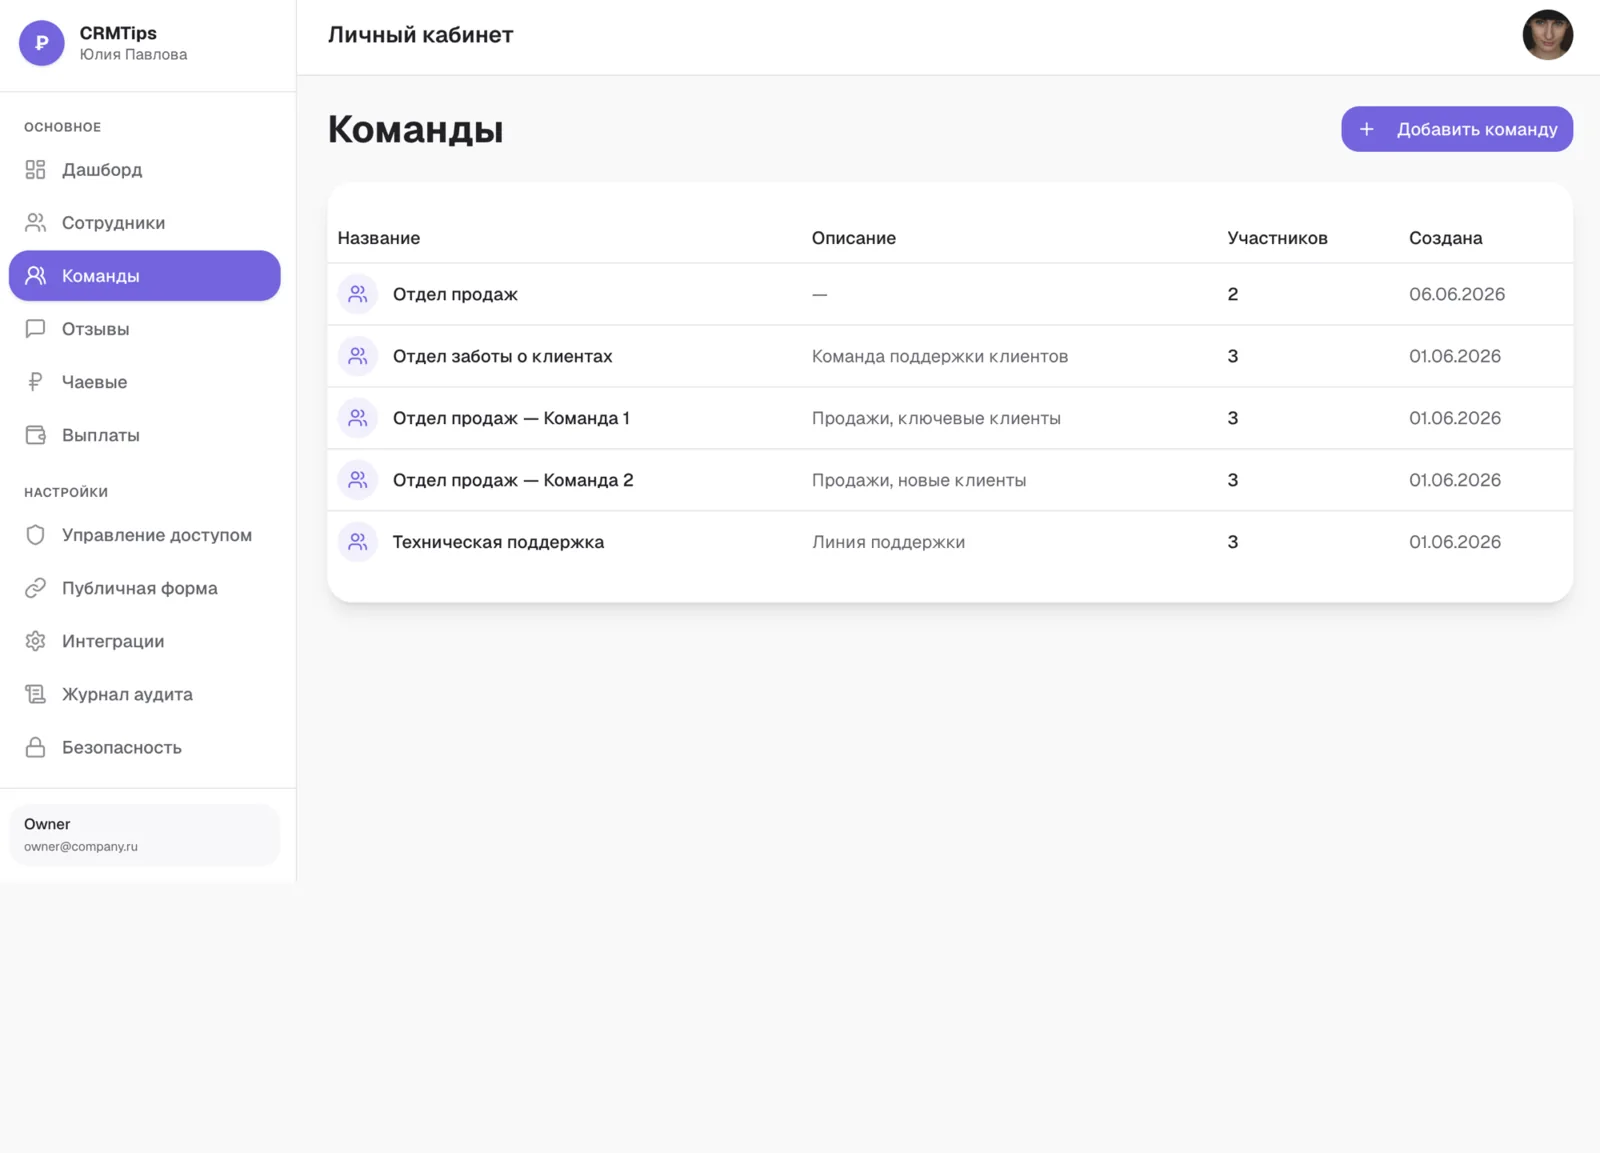Click the Owner account card
This screenshot has height=1153, width=1600.
tap(145, 835)
